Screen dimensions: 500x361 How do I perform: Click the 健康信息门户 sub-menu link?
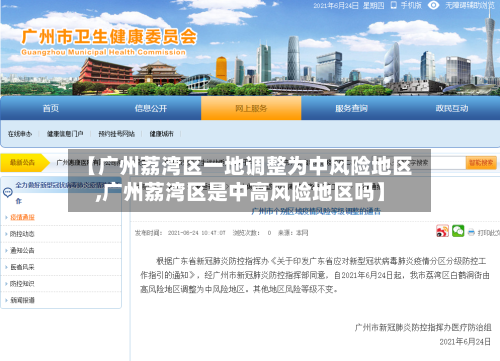click(65, 134)
